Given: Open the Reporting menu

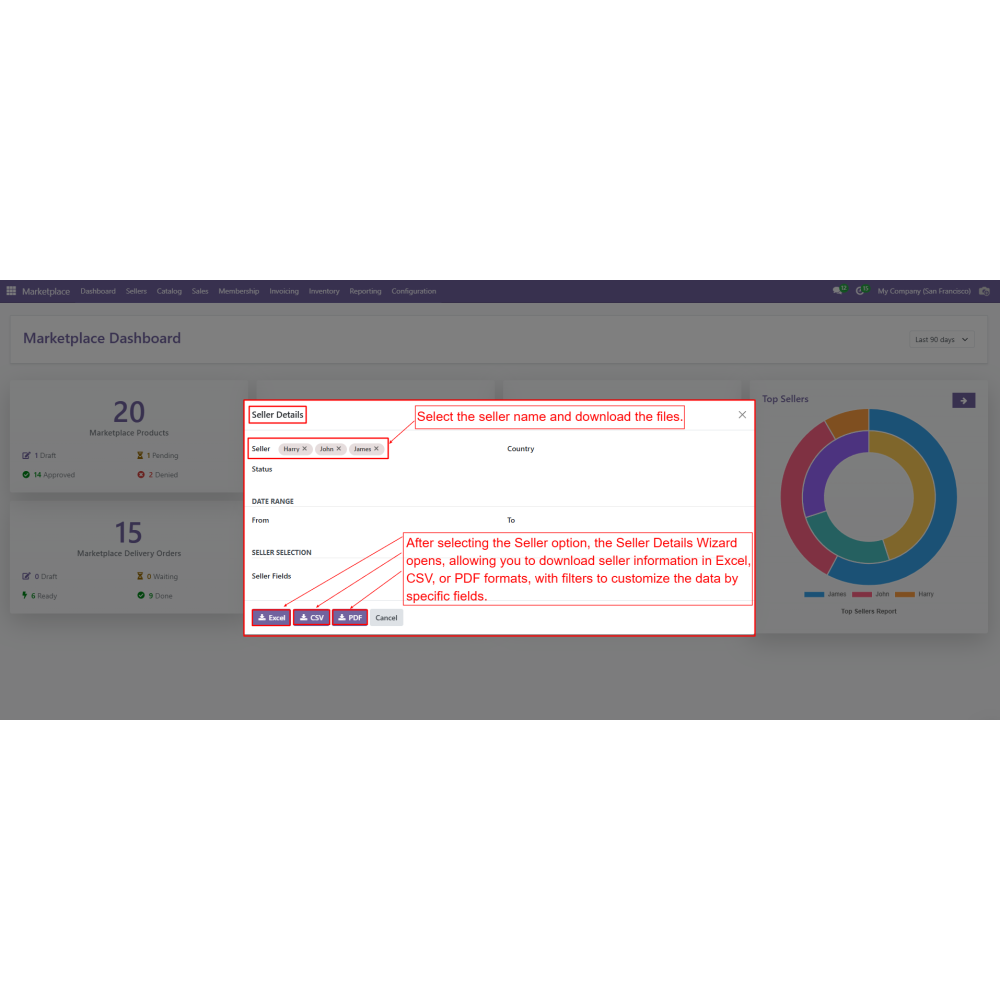Looking at the screenshot, I should 365,291.
